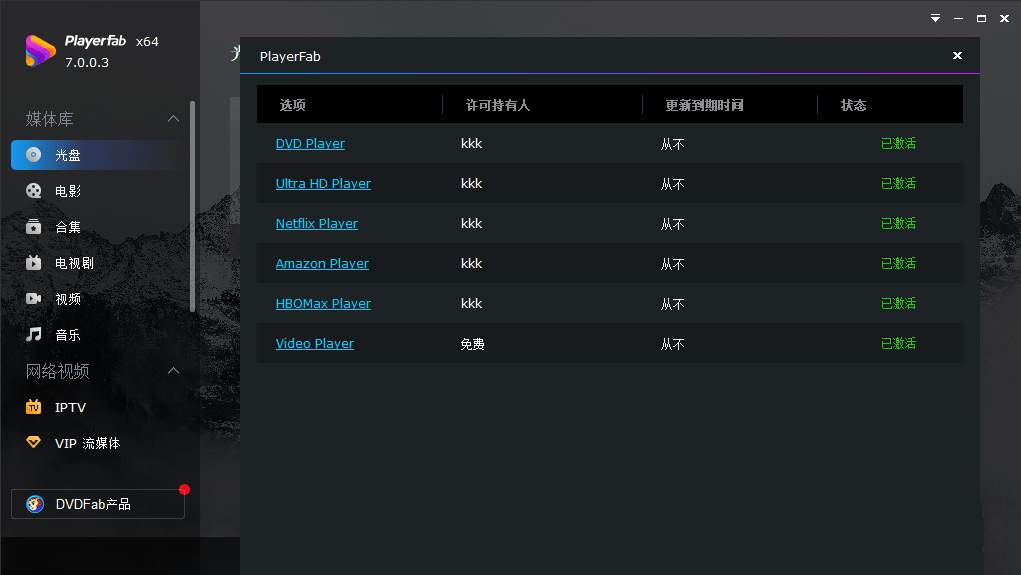Image resolution: width=1021 pixels, height=575 pixels.
Task: Open the title bar dropdown menu arrow
Action: [935, 18]
